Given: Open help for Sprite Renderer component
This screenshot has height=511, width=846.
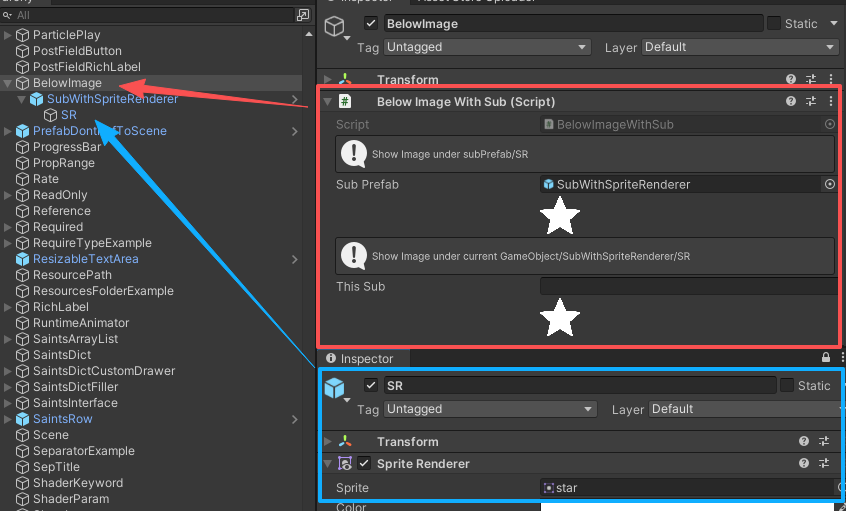Looking at the screenshot, I should (x=804, y=463).
